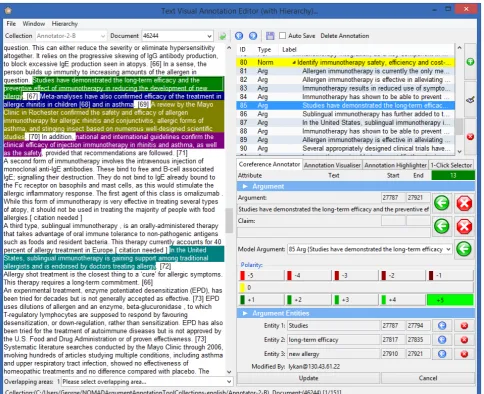Select annotation row 83 Immunotherapy results
This screenshot has width=484, height=394.
pyautogui.click(x=345, y=88)
